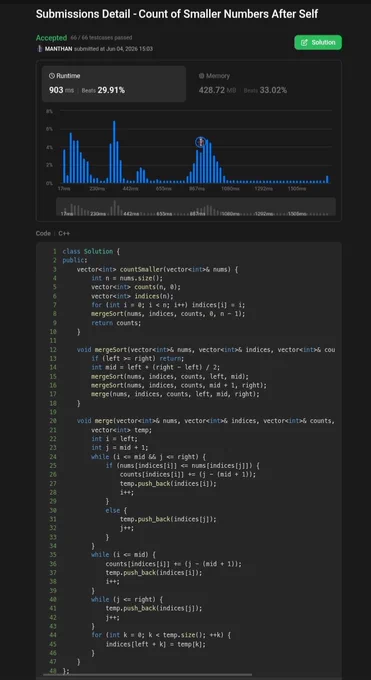371x680 pixels.
Task: Click the edit icon inside Solution button
Action: tap(304, 42)
